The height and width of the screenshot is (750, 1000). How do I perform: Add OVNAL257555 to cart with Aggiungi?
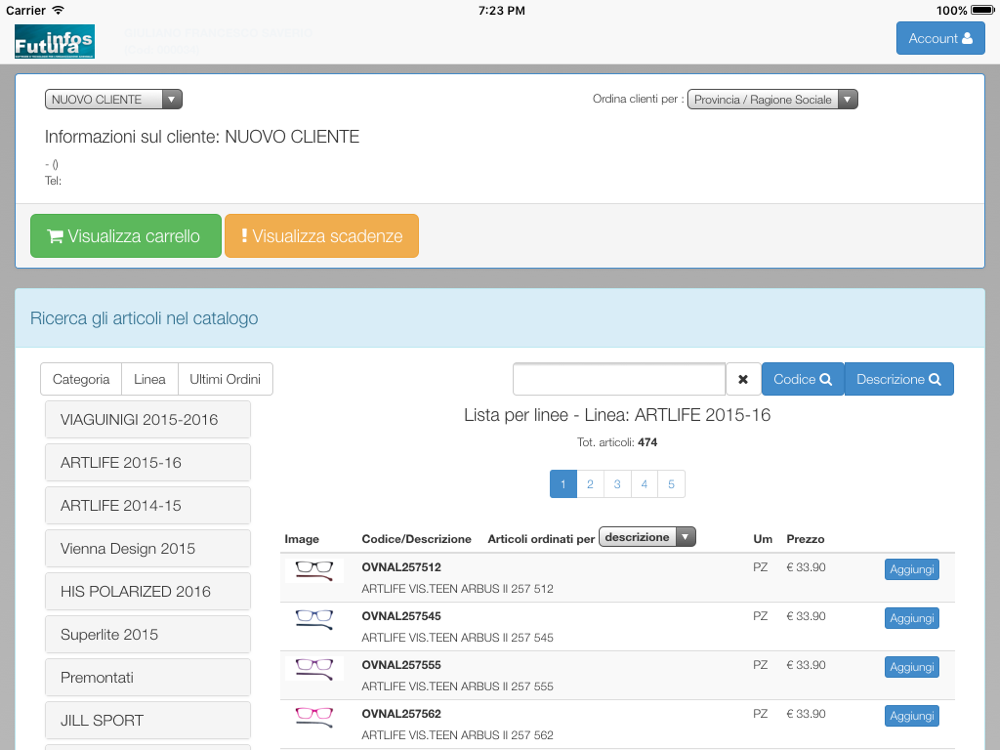tap(912, 667)
